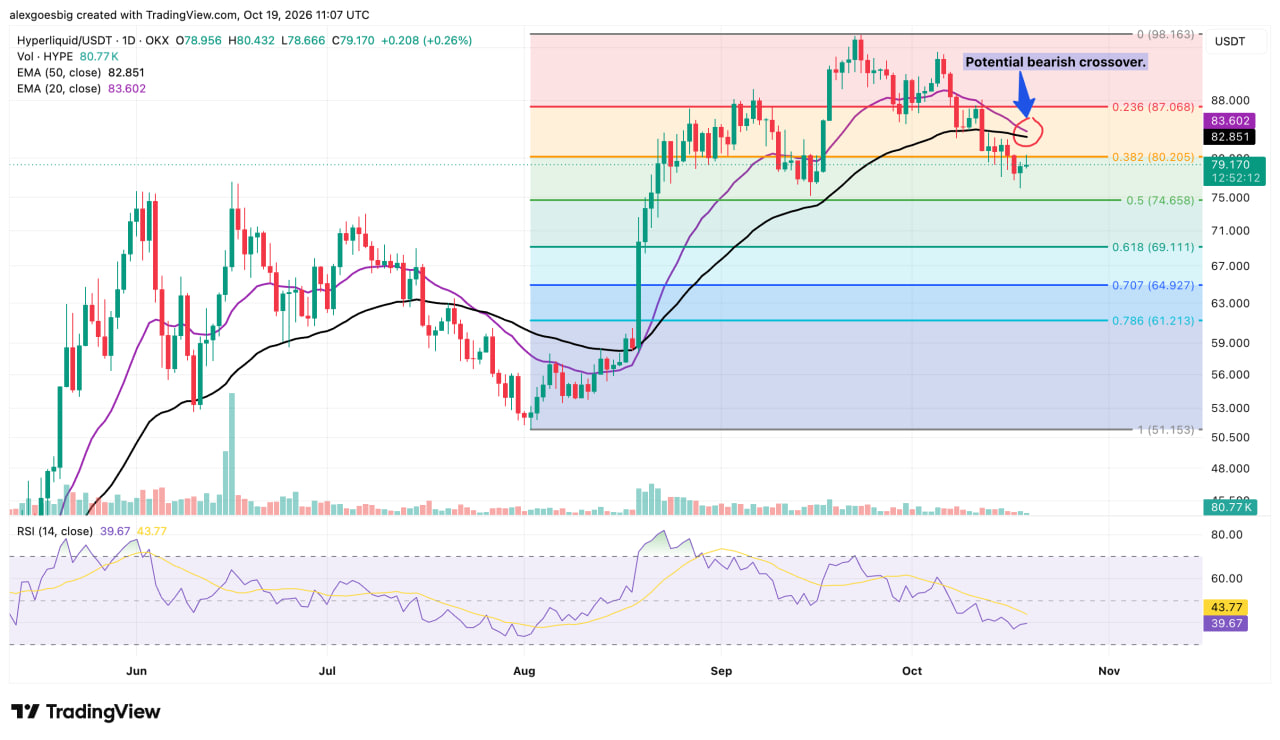1280x740 pixels.
Task: Click the USDT currency label on price axis
Action: [x=1229, y=41]
